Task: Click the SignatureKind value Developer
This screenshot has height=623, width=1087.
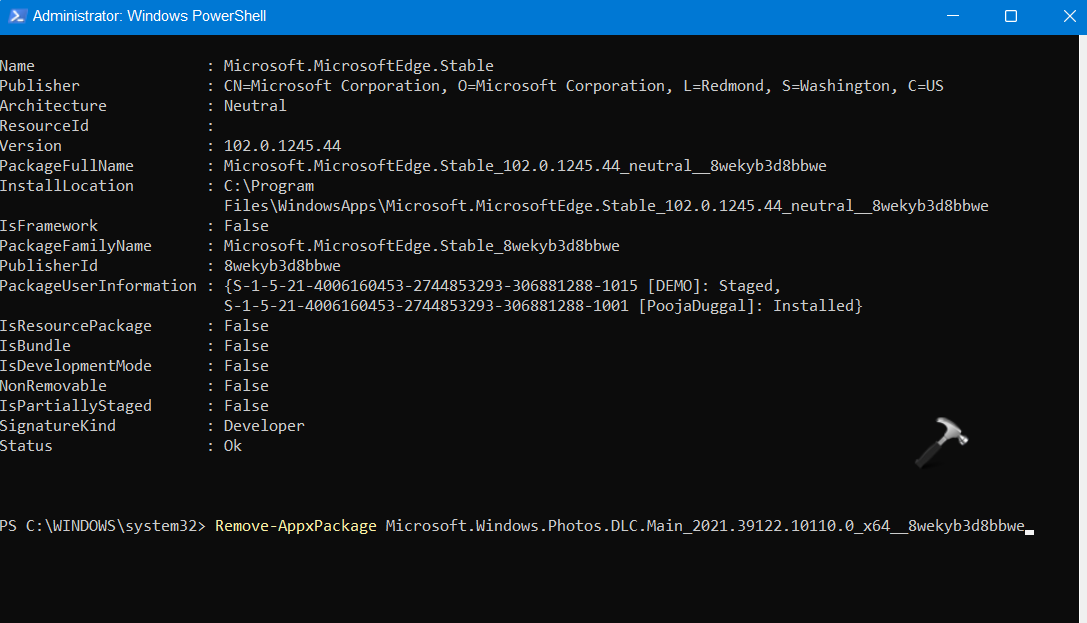Action: (x=264, y=426)
